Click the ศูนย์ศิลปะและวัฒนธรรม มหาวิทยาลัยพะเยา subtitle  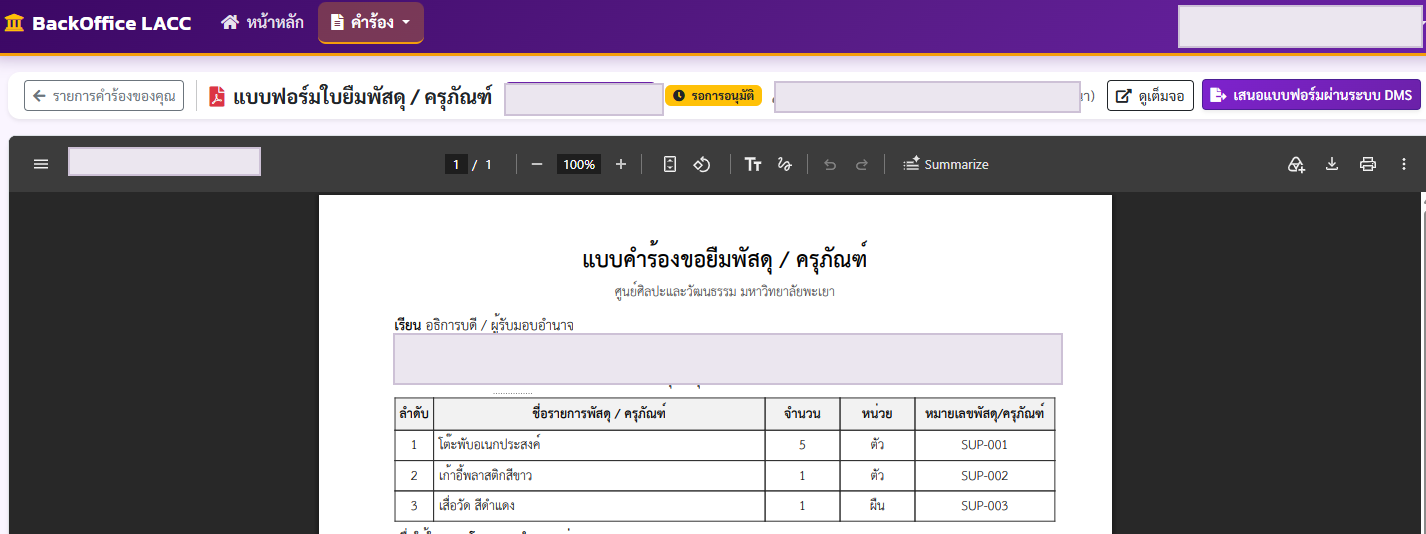(x=724, y=292)
